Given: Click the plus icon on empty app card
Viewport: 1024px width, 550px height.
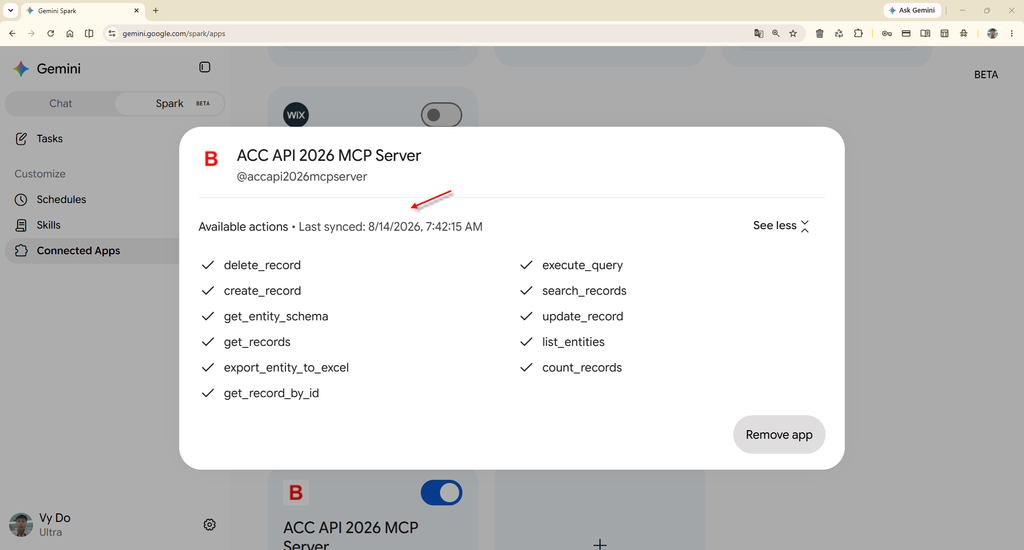Looking at the screenshot, I should [600, 543].
